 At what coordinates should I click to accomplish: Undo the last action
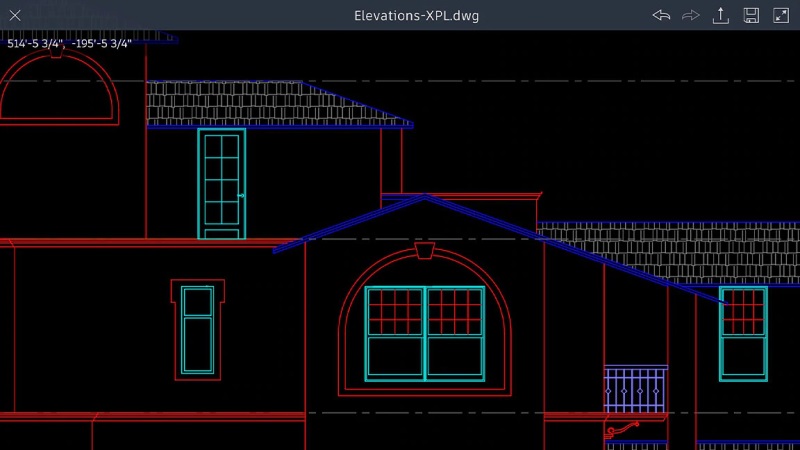(x=661, y=15)
